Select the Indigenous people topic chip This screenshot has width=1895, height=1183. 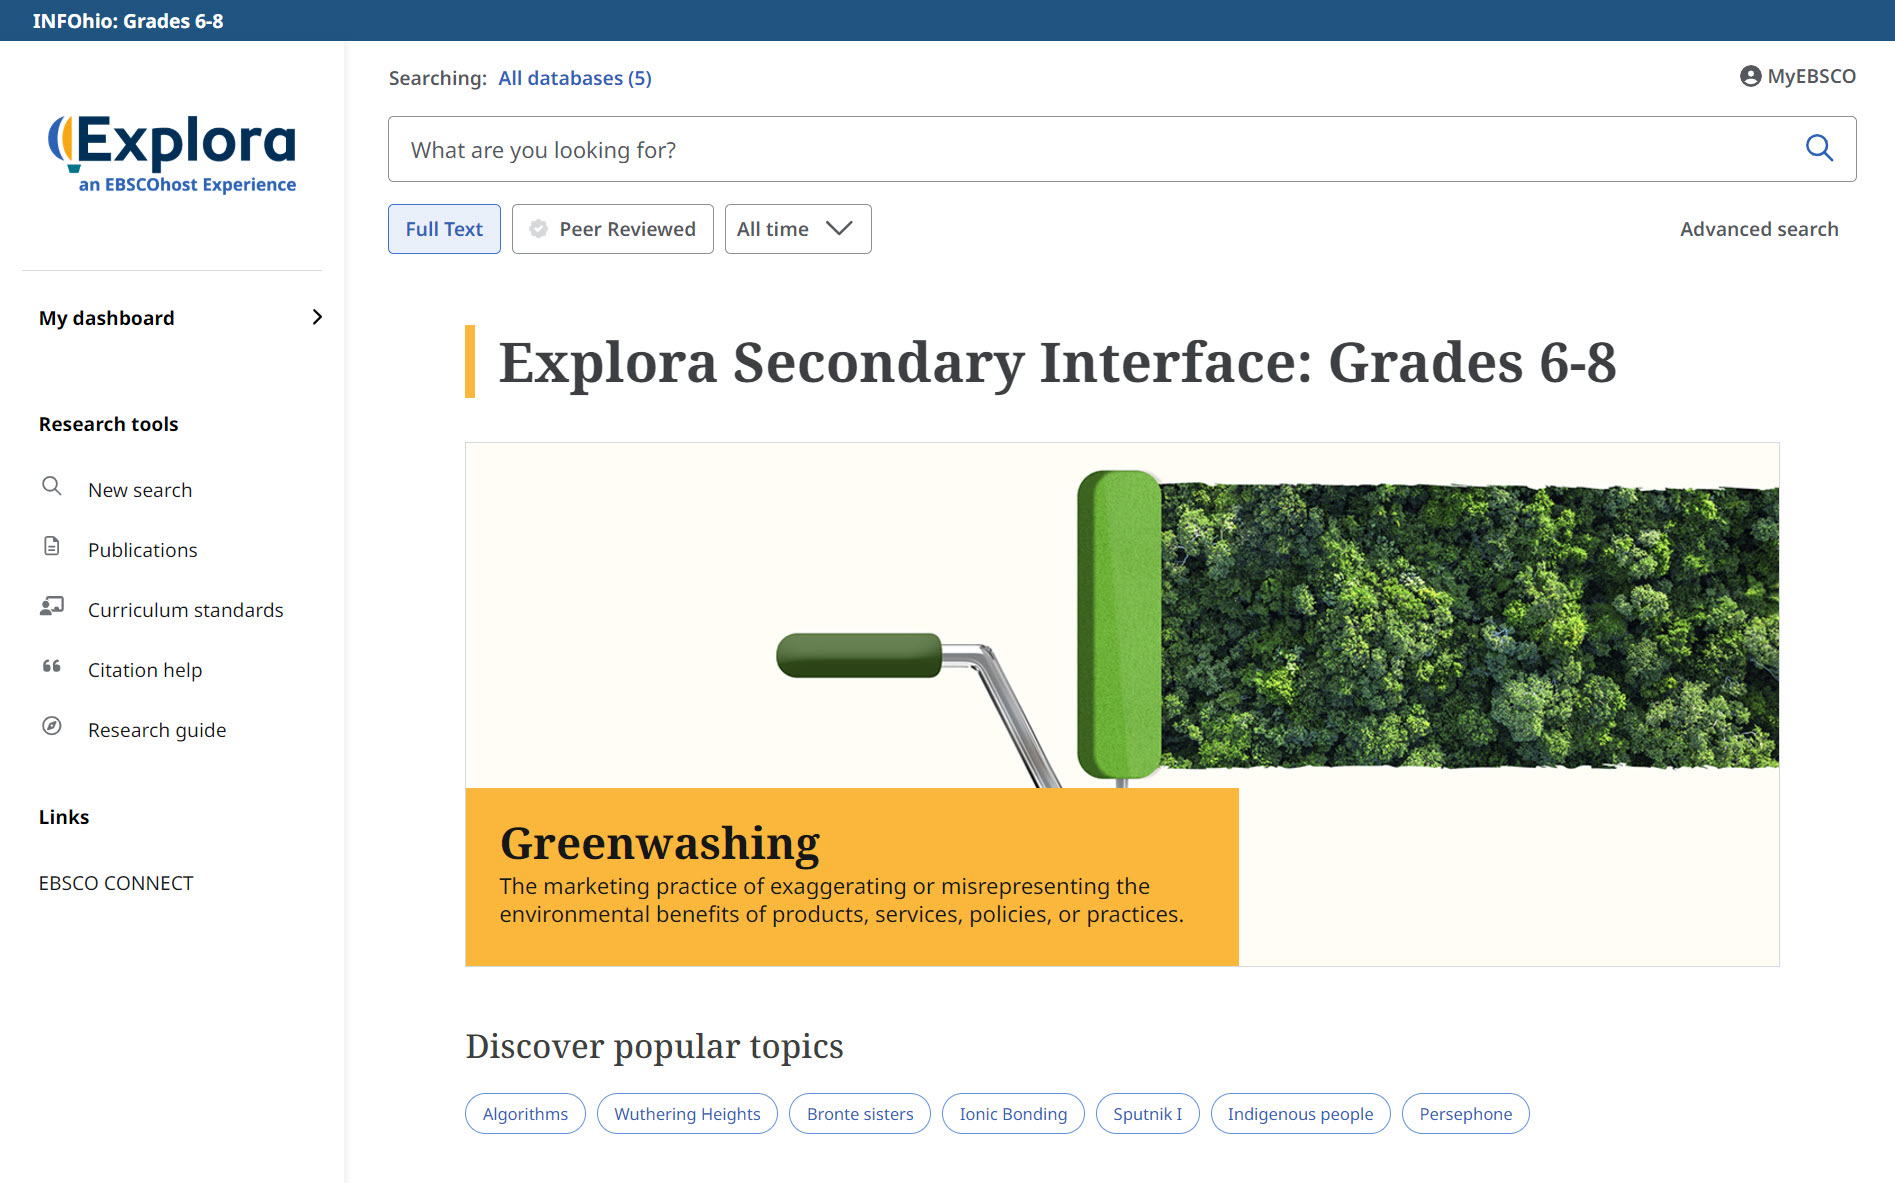point(1300,1113)
